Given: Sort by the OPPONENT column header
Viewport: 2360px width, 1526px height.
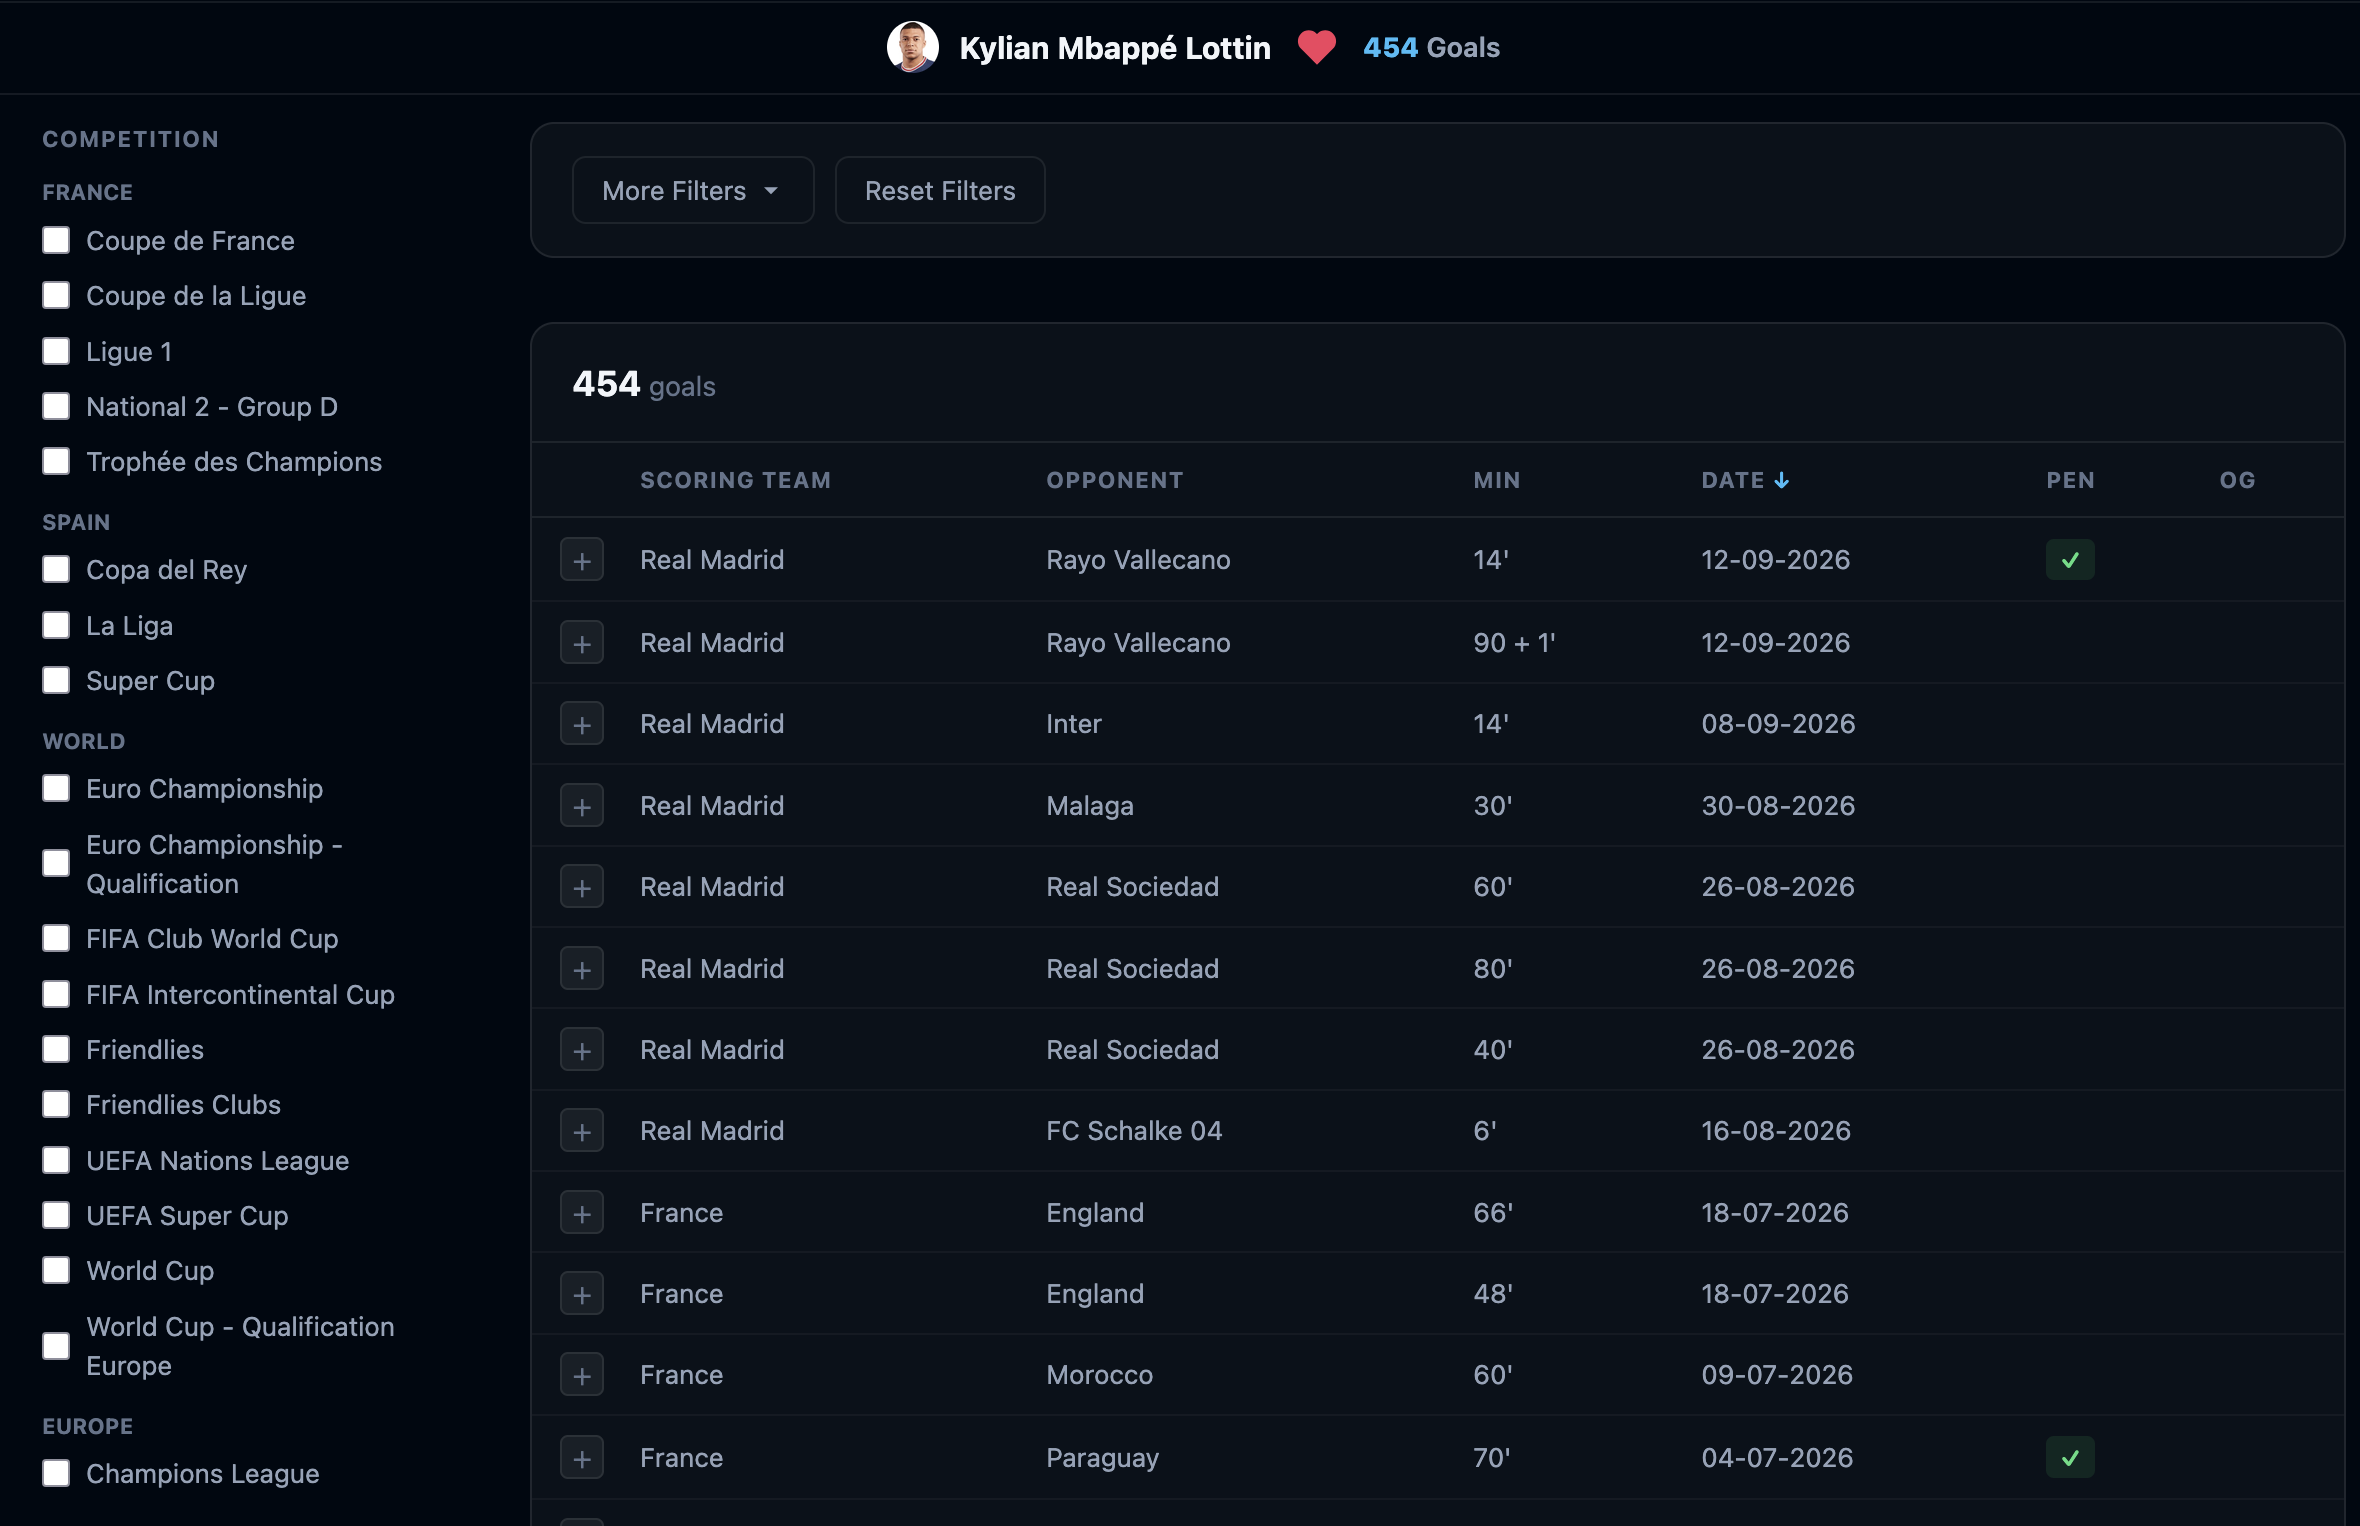Looking at the screenshot, I should tap(1114, 480).
